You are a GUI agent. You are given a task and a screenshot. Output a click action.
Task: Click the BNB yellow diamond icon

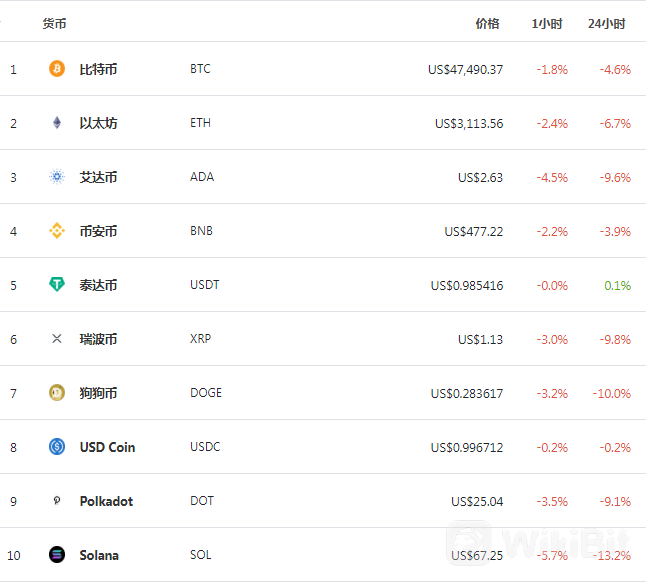pos(57,231)
